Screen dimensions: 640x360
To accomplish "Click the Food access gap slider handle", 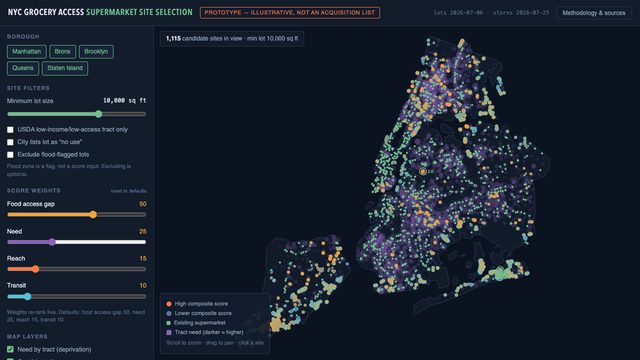I will (93, 215).
